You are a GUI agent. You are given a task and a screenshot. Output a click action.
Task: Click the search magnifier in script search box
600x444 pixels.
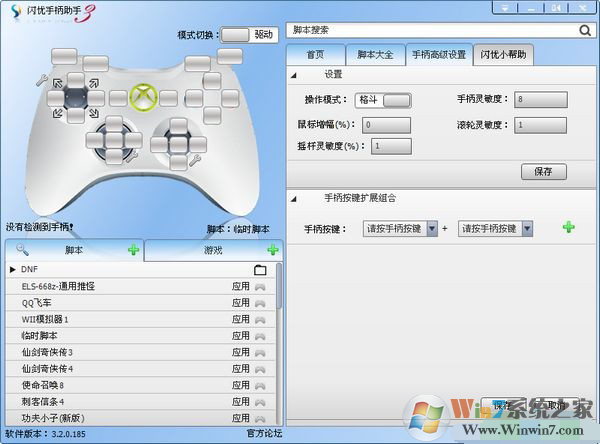coord(585,30)
